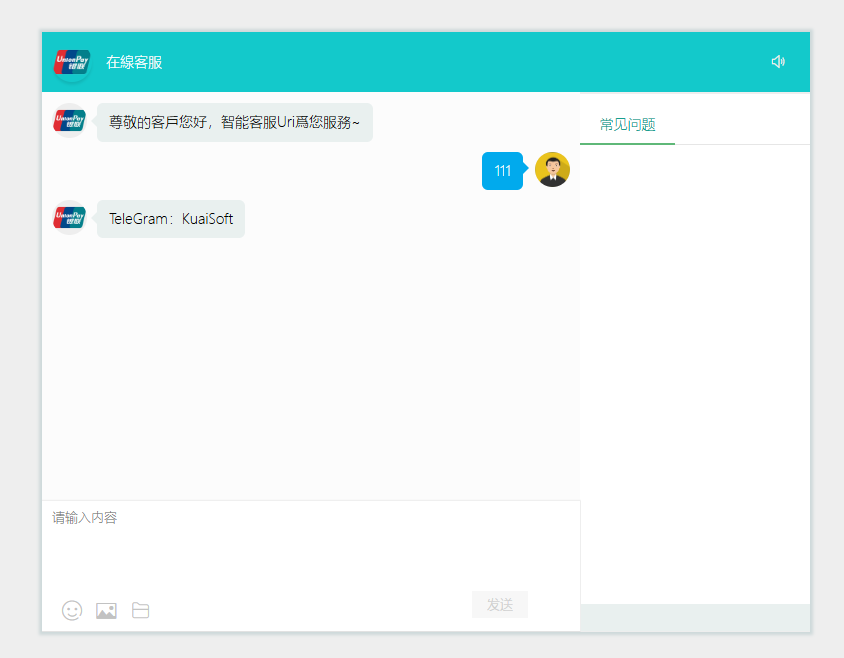844x658 pixels.
Task: Mute the chat notification sound
Action: 778,62
